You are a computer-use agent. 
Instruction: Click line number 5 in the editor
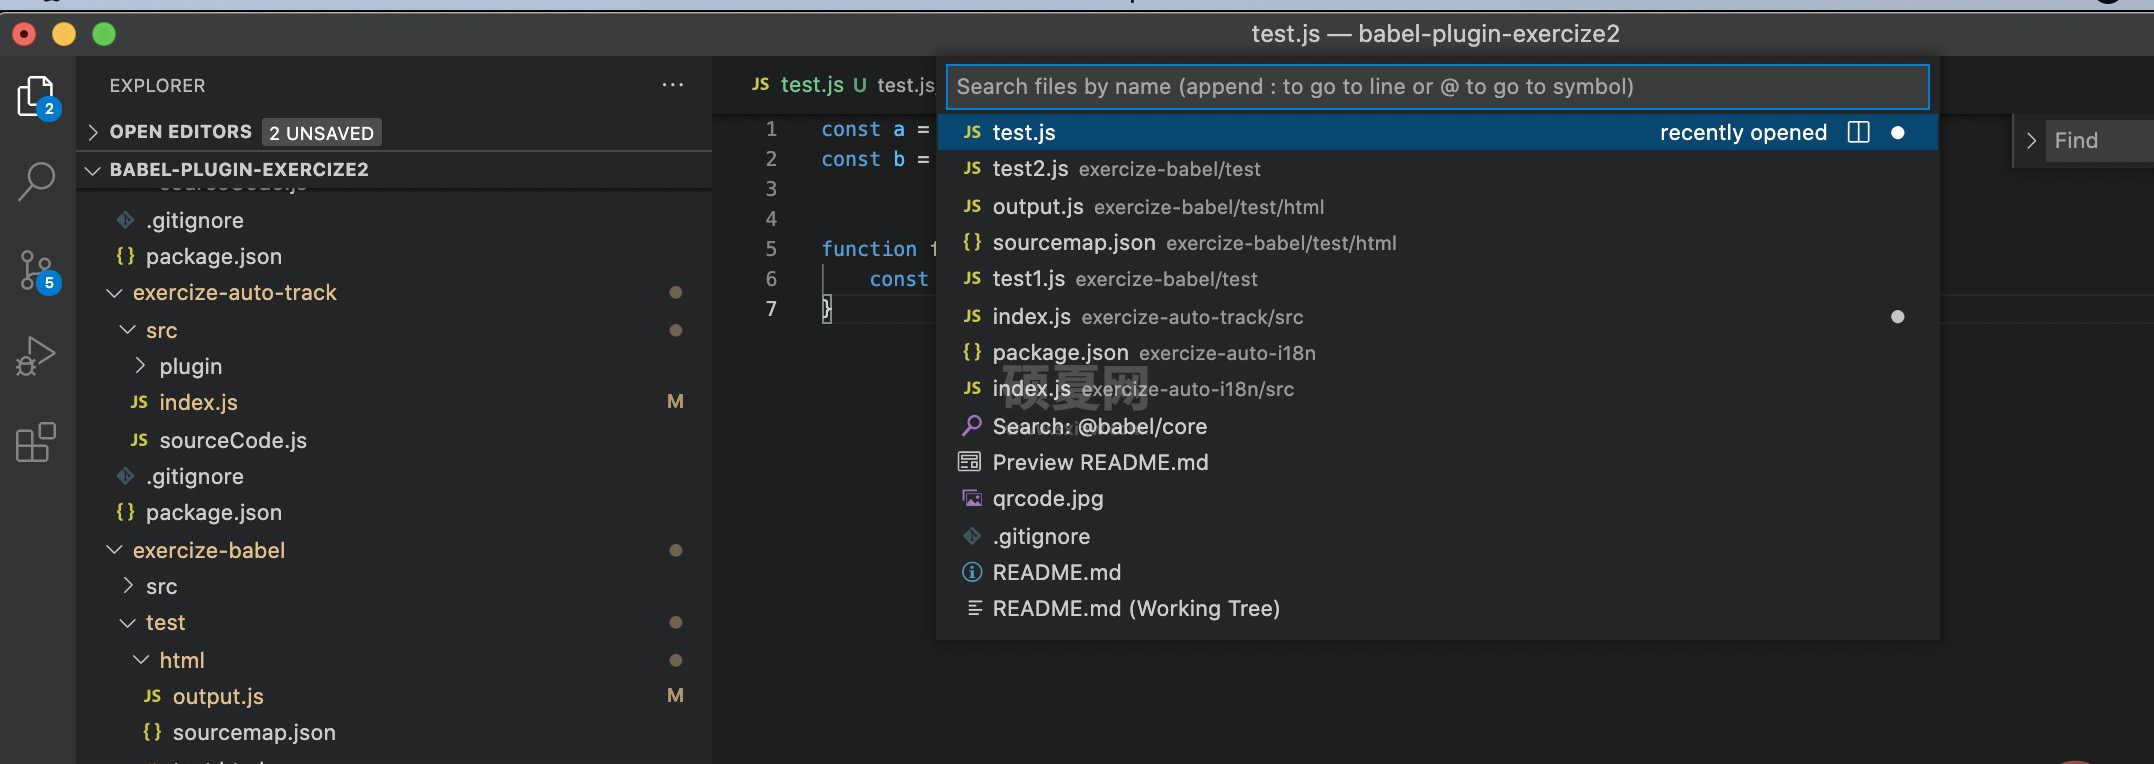click(771, 248)
